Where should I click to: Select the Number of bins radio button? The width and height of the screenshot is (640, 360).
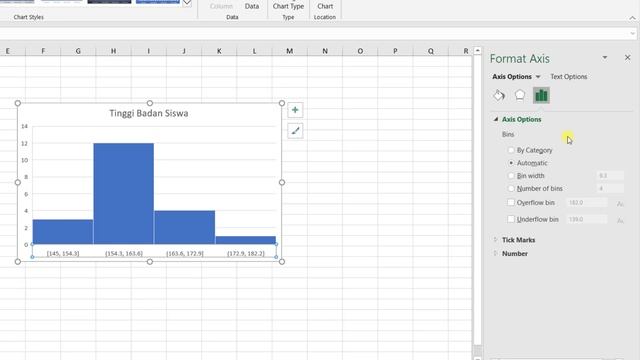pos(511,188)
